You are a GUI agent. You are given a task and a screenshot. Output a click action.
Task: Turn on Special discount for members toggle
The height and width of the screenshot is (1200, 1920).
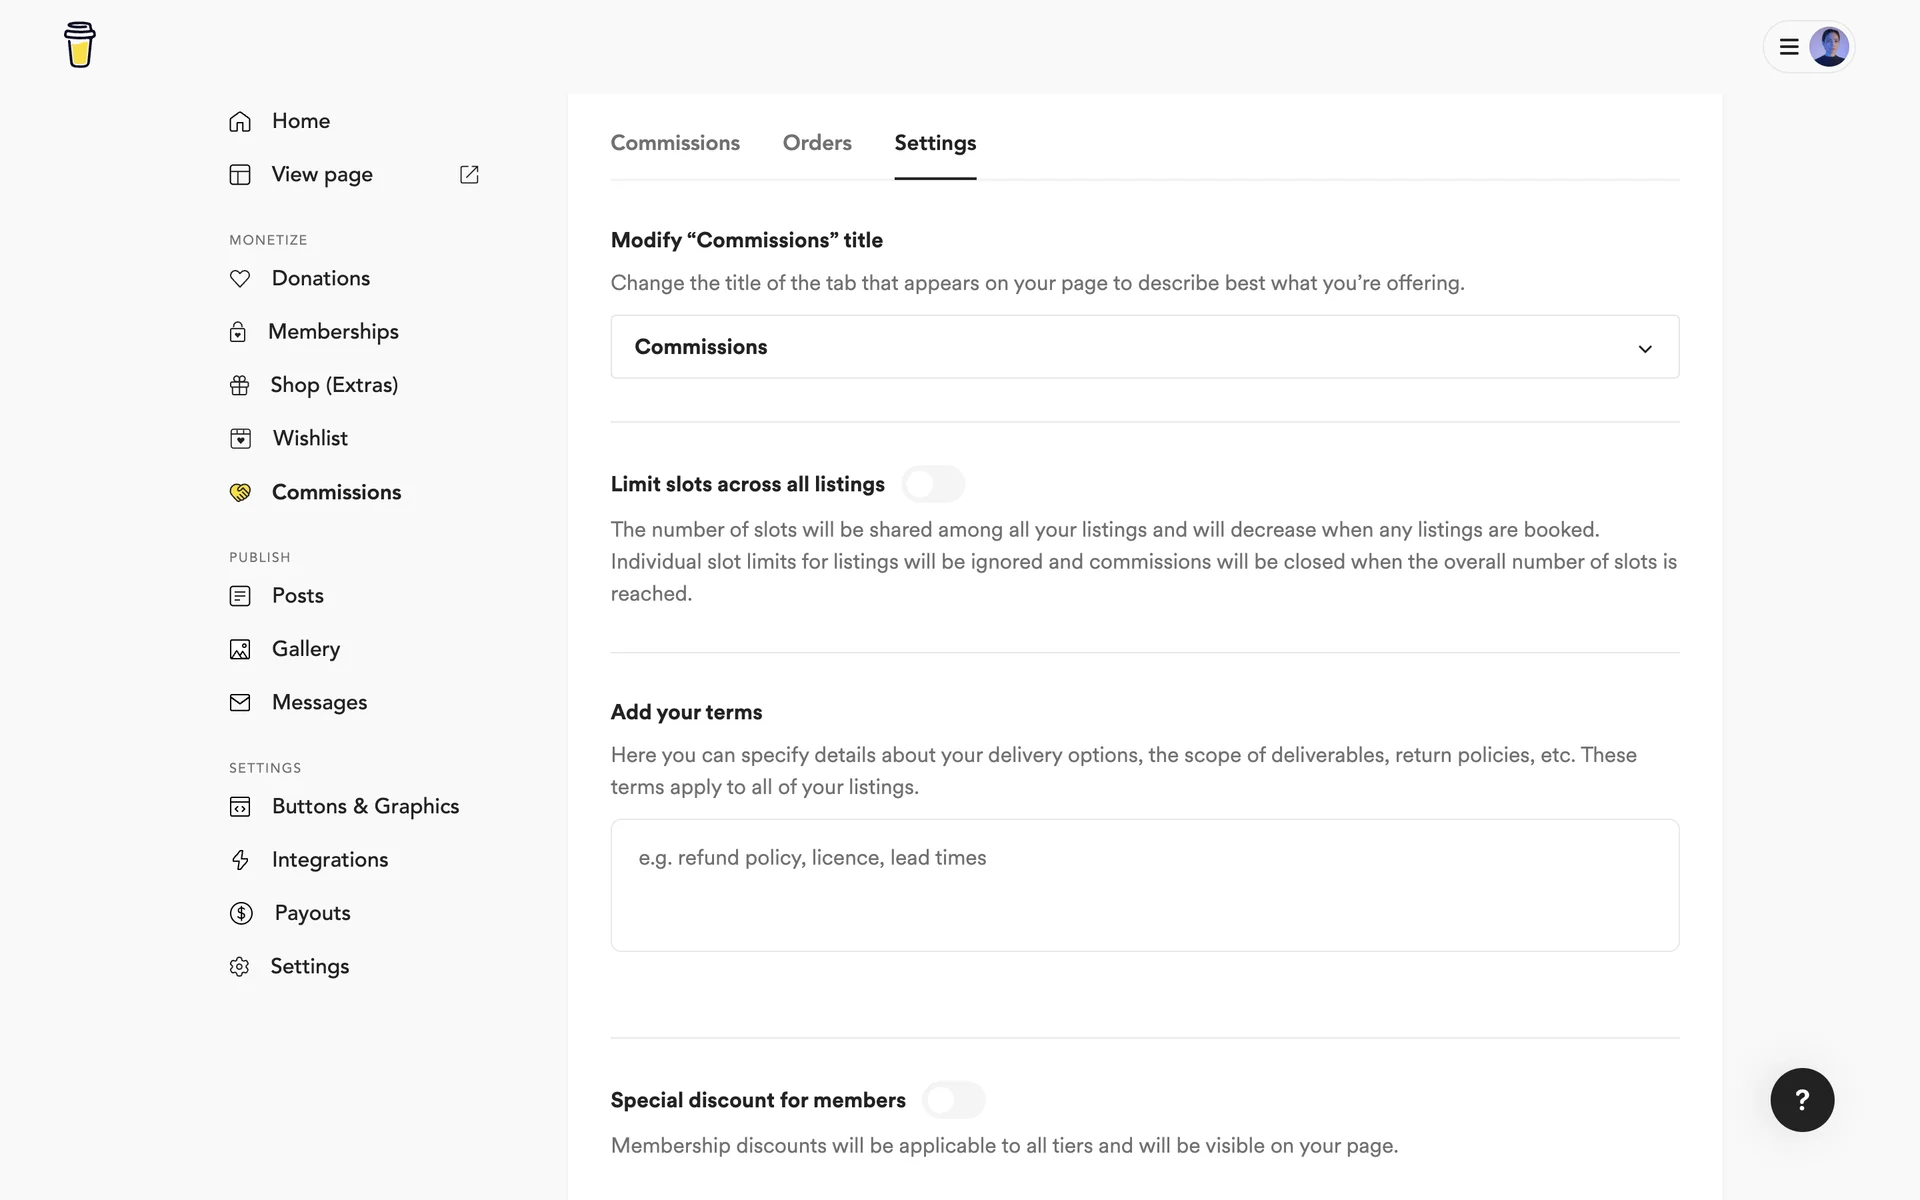953,1100
